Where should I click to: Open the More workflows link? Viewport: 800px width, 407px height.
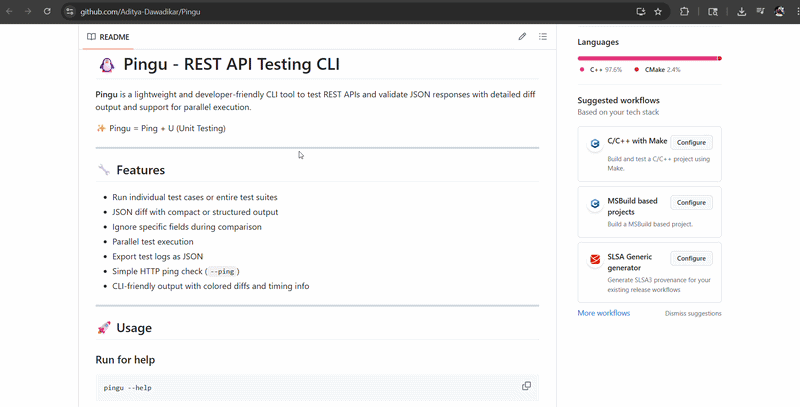tap(603, 313)
